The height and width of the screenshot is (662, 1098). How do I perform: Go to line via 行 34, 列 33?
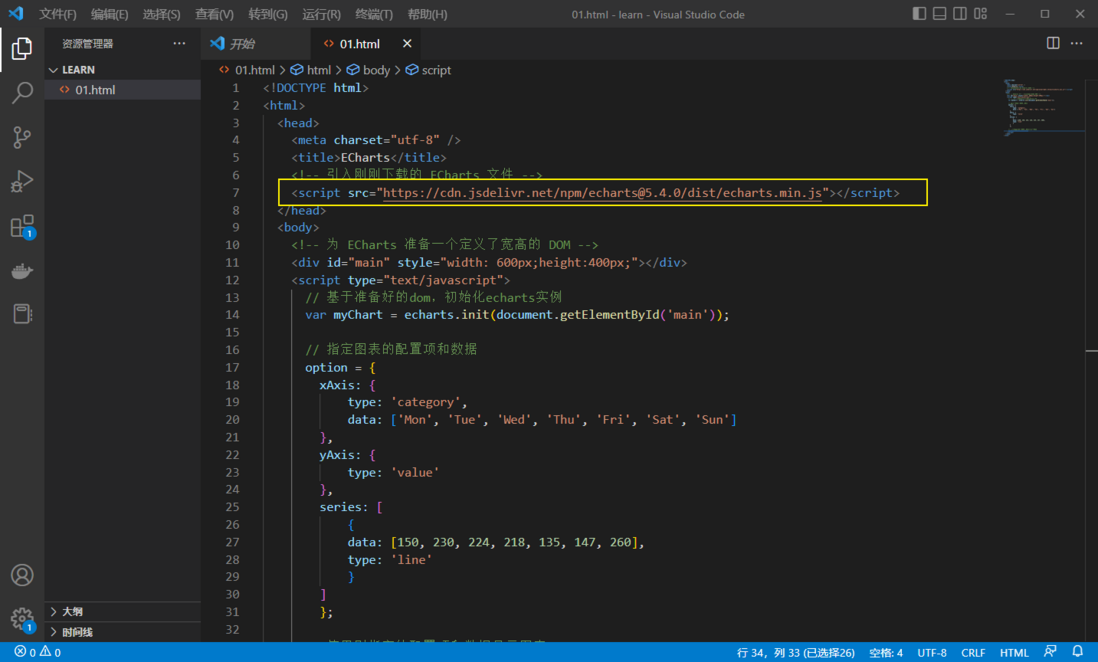795,652
